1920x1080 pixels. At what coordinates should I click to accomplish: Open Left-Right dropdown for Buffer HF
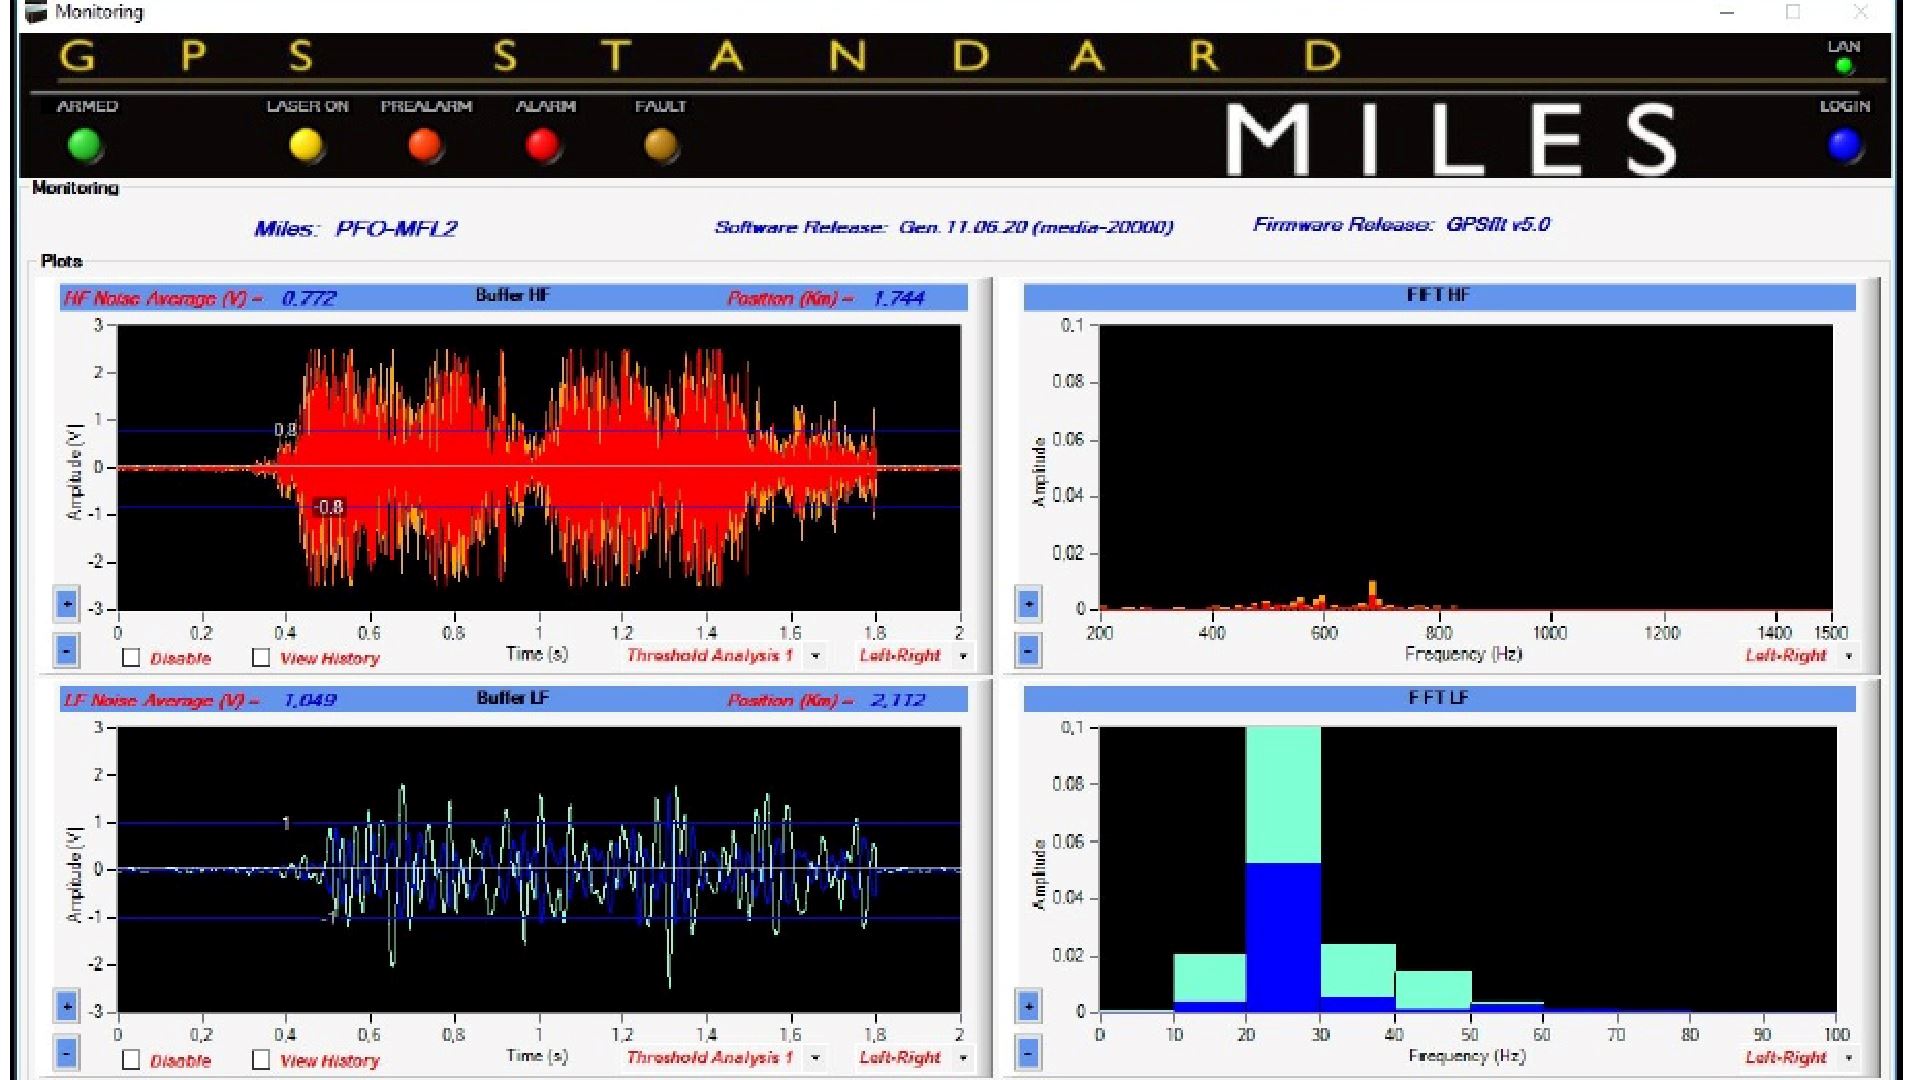(x=963, y=656)
